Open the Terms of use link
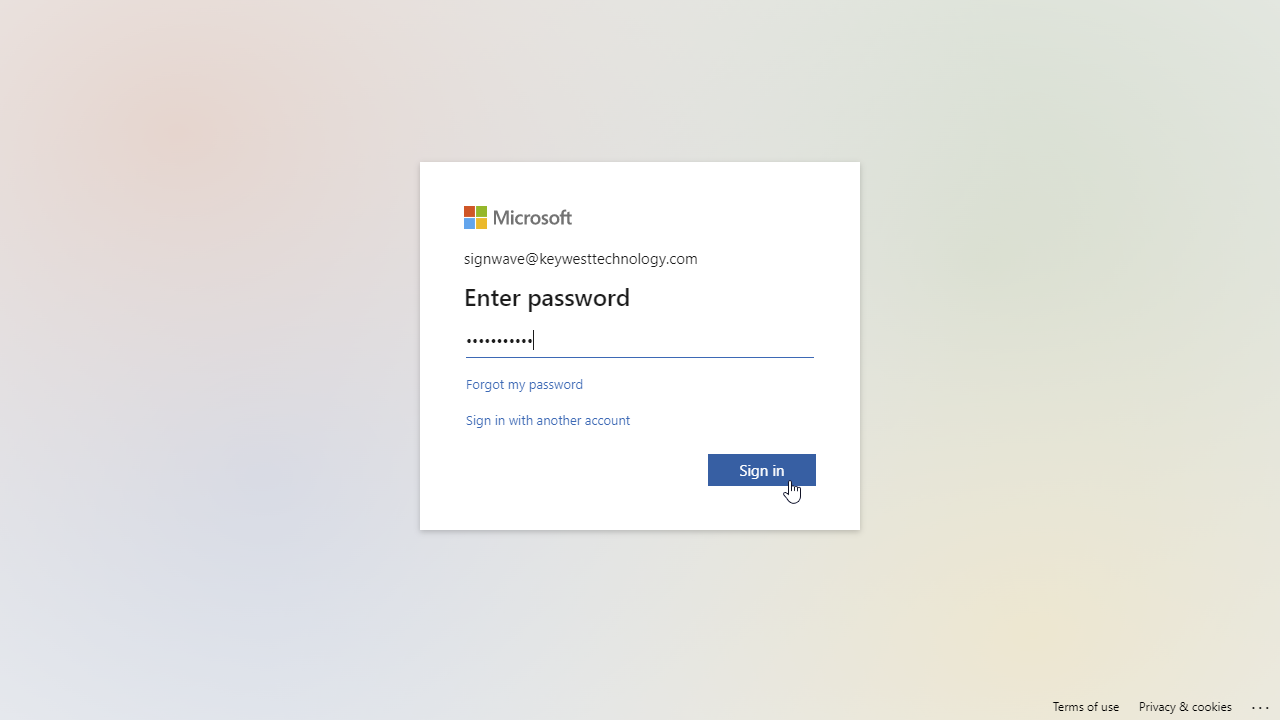Viewport: 1280px width, 720px height. (x=1086, y=707)
